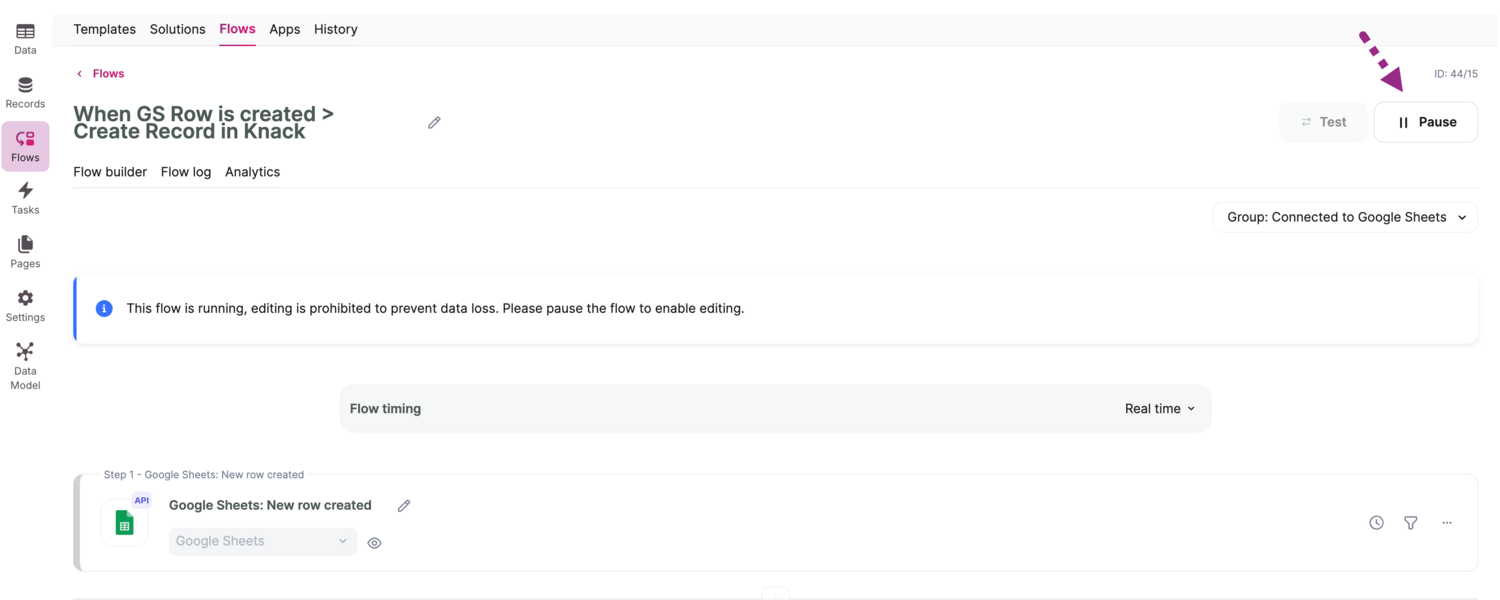This screenshot has width=1500, height=600.
Task: Open the Data Model view
Action: 25,365
